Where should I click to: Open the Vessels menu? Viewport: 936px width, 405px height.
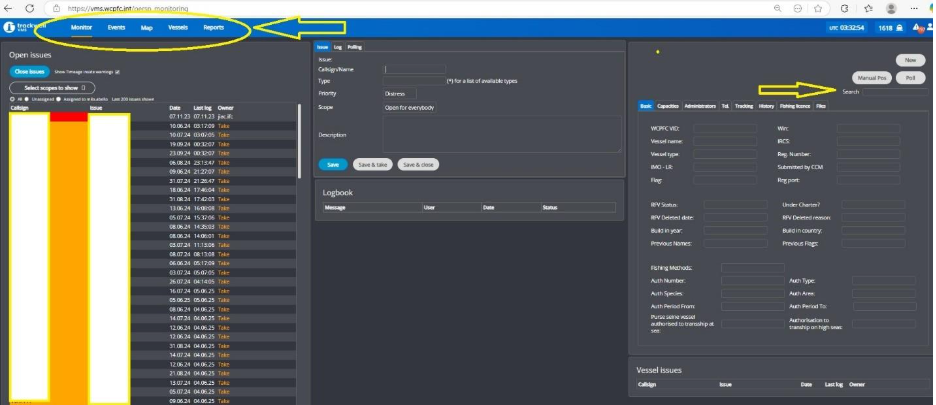point(178,27)
